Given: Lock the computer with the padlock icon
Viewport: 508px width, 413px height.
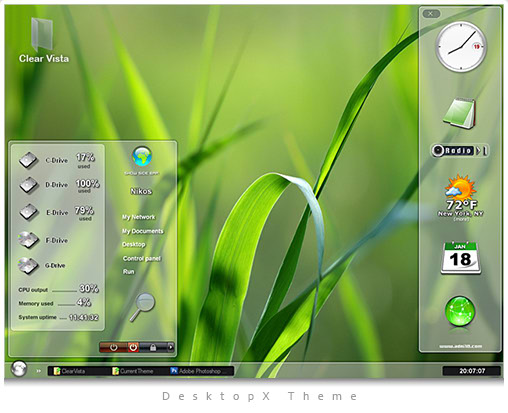Looking at the screenshot, I should pos(153,347).
